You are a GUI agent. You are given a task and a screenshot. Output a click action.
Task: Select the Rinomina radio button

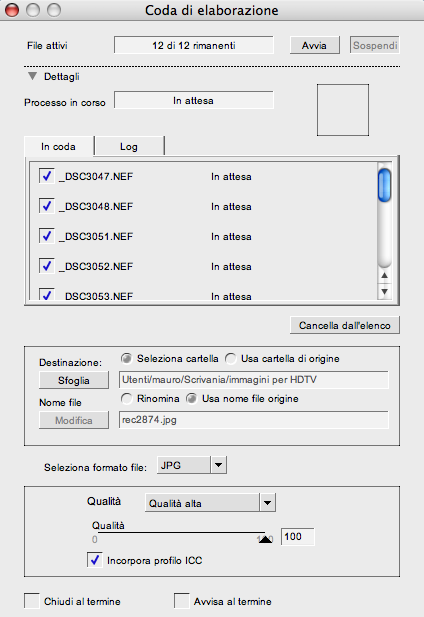(x=127, y=399)
